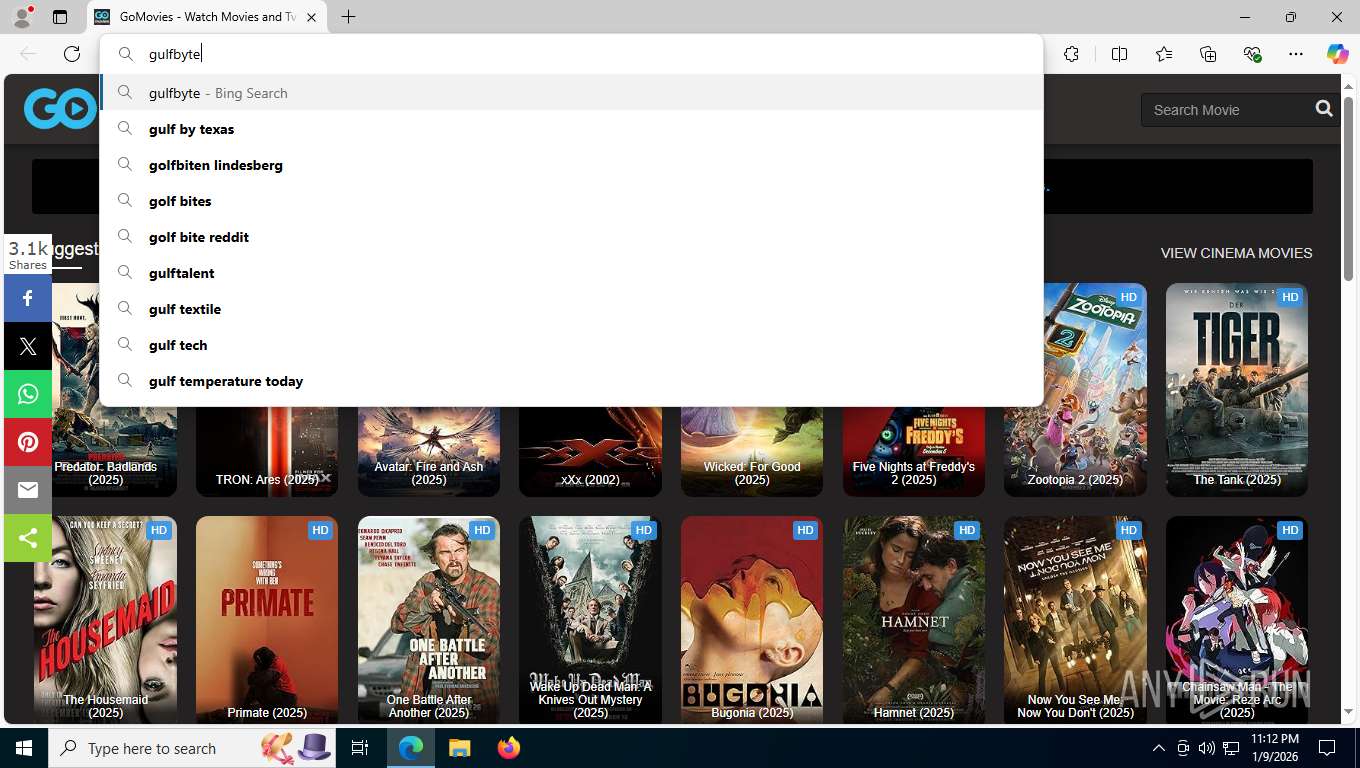This screenshot has width=1360, height=768.
Task: Share on X via sidebar
Action: pyautogui.click(x=28, y=346)
